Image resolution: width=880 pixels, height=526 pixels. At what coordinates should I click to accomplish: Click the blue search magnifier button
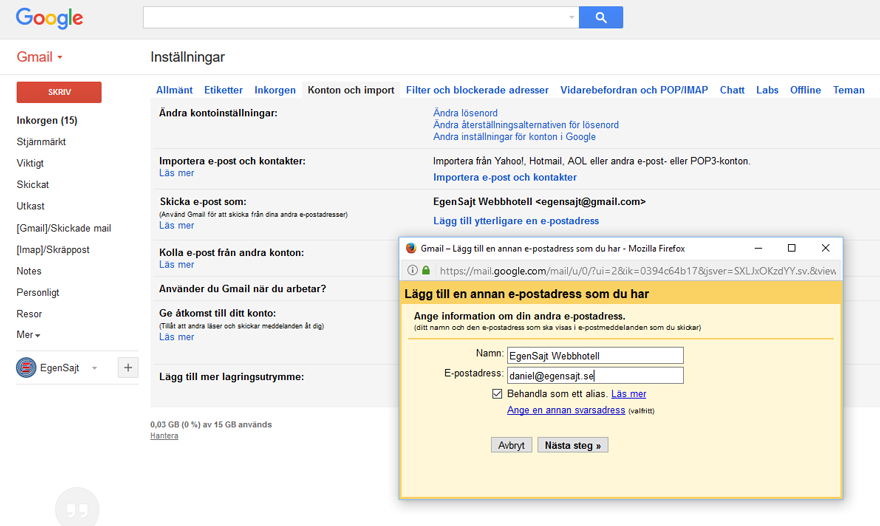(601, 17)
